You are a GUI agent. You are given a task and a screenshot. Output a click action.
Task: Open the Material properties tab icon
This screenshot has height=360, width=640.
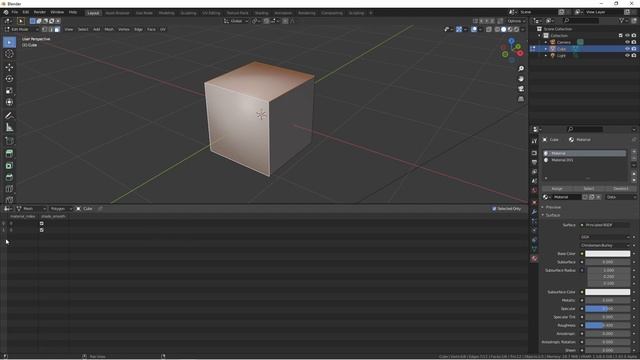[534, 258]
